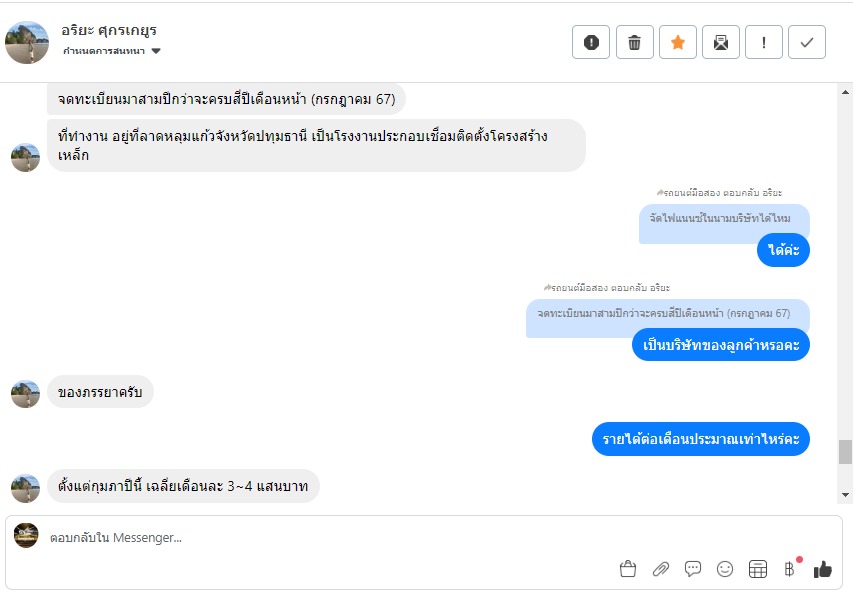Open the emoji picker

(x=725, y=569)
